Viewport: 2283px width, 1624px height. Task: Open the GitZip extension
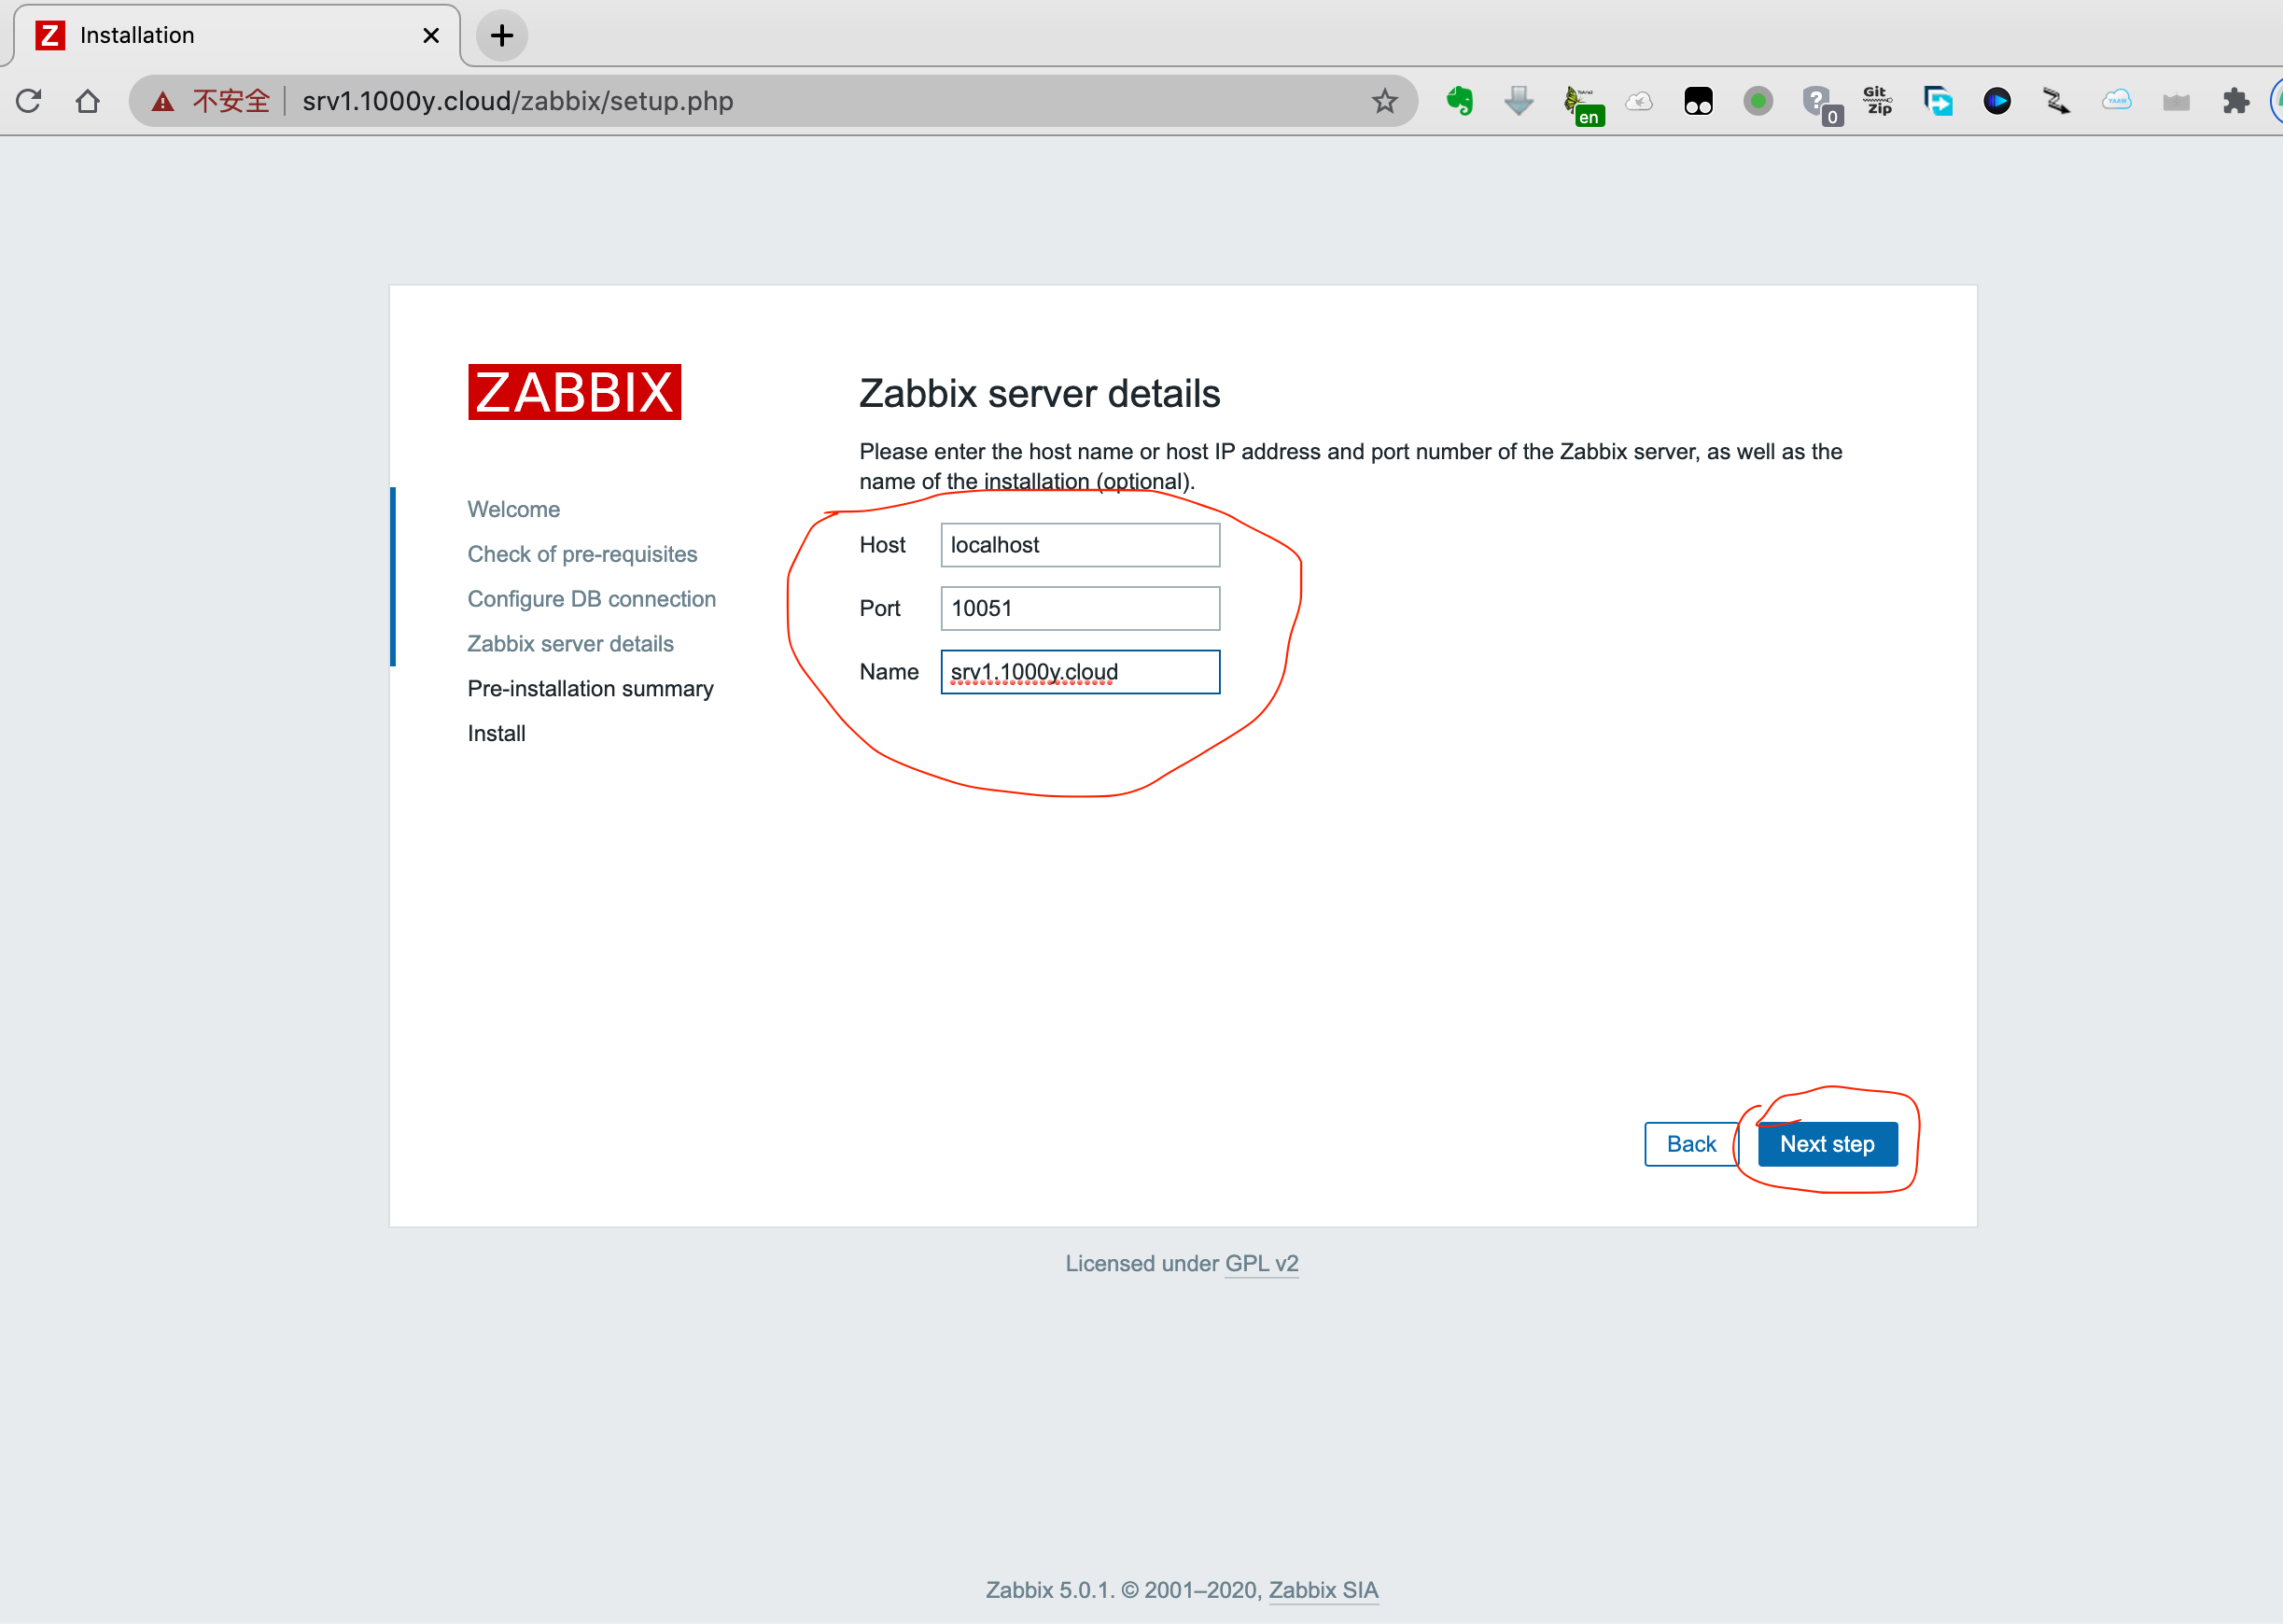tap(1878, 101)
